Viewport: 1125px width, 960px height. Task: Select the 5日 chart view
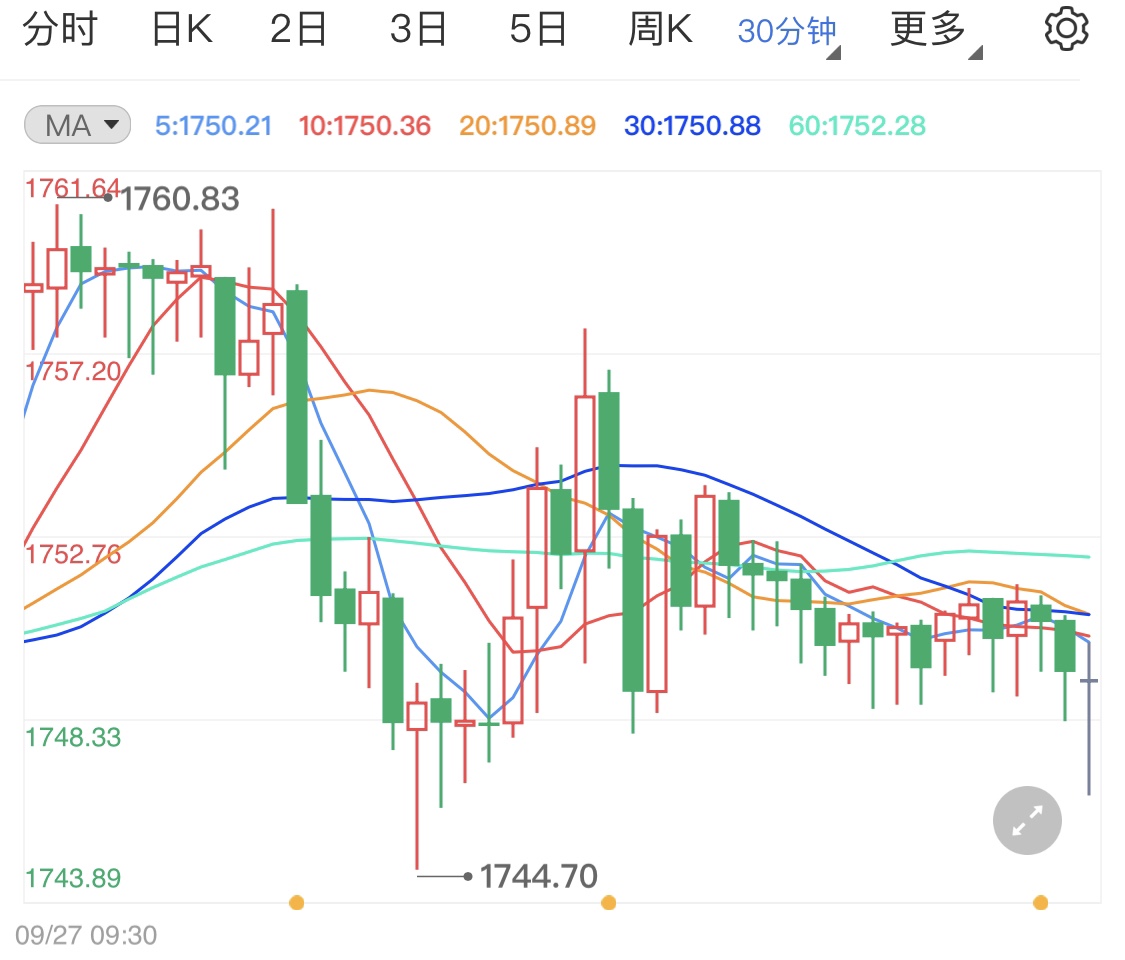point(539,27)
